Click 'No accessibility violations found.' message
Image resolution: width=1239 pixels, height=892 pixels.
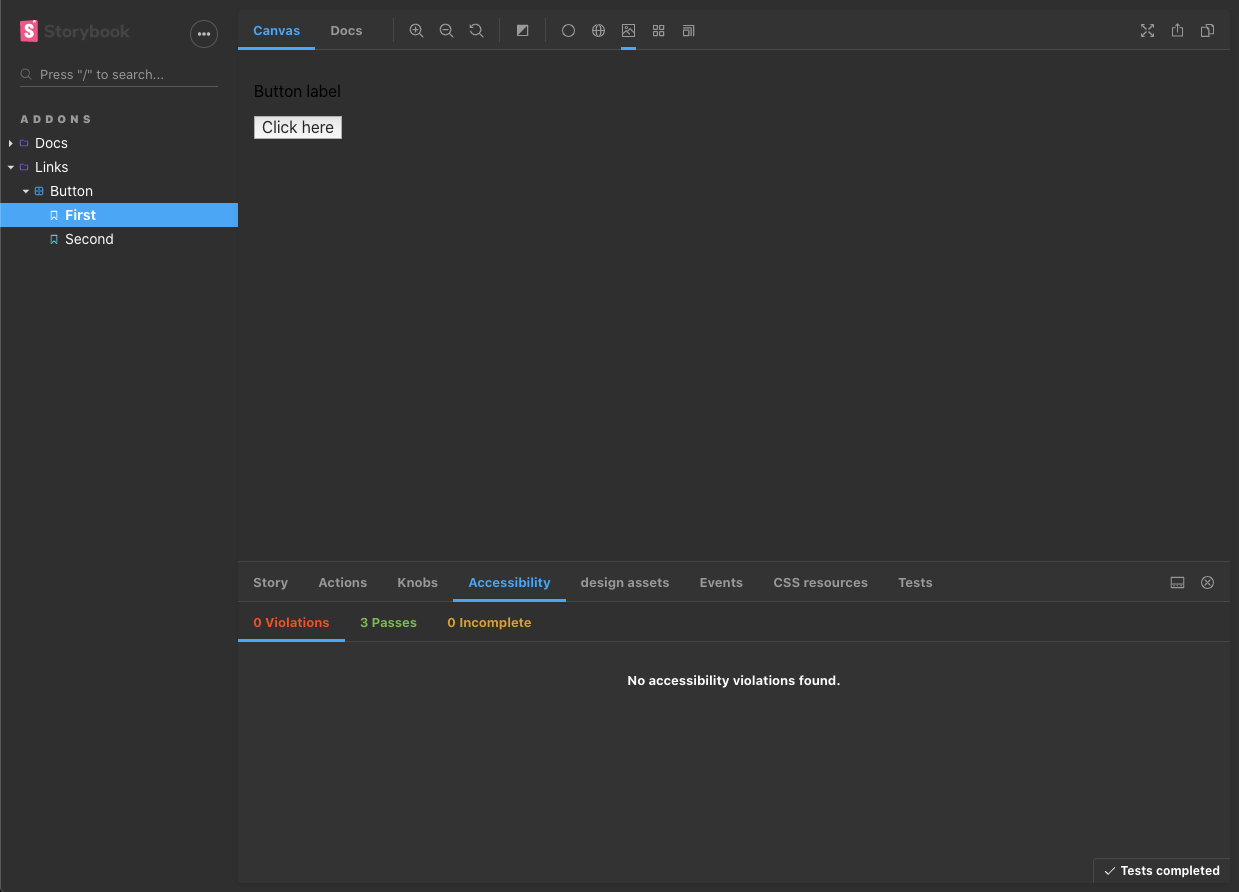tap(733, 680)
